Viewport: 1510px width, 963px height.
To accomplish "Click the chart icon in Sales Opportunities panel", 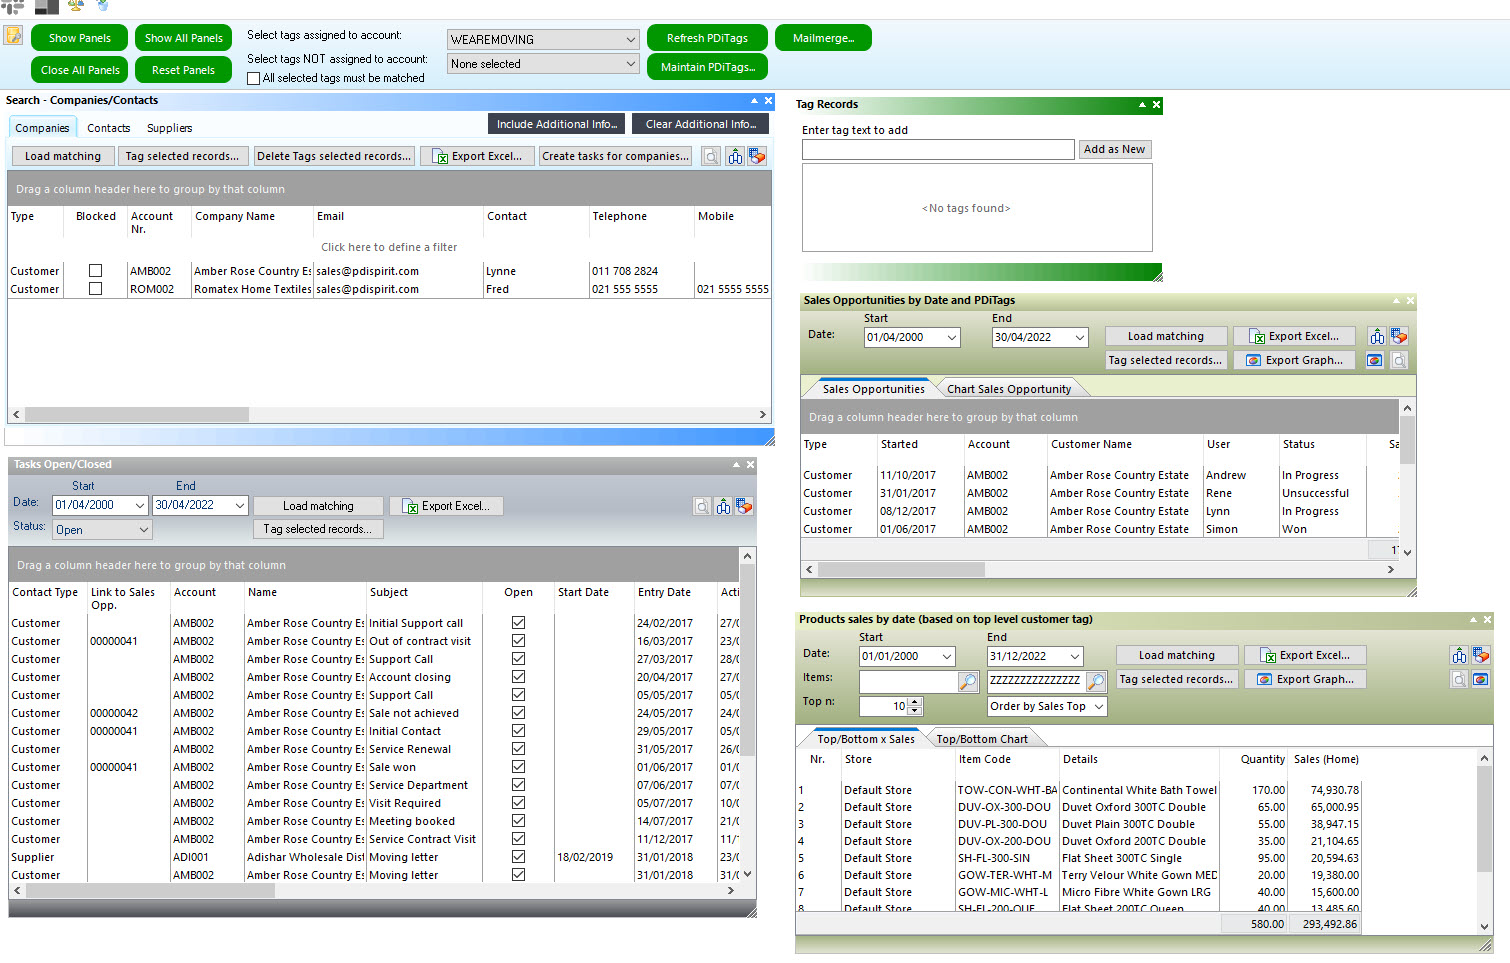I will 1375,361.
